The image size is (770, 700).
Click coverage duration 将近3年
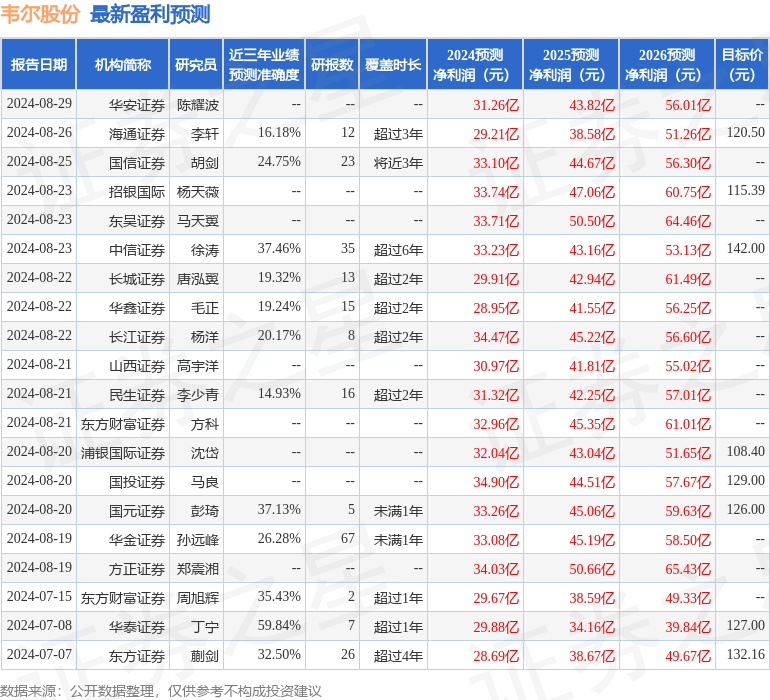pyautogui.click(x=398, y=163)
